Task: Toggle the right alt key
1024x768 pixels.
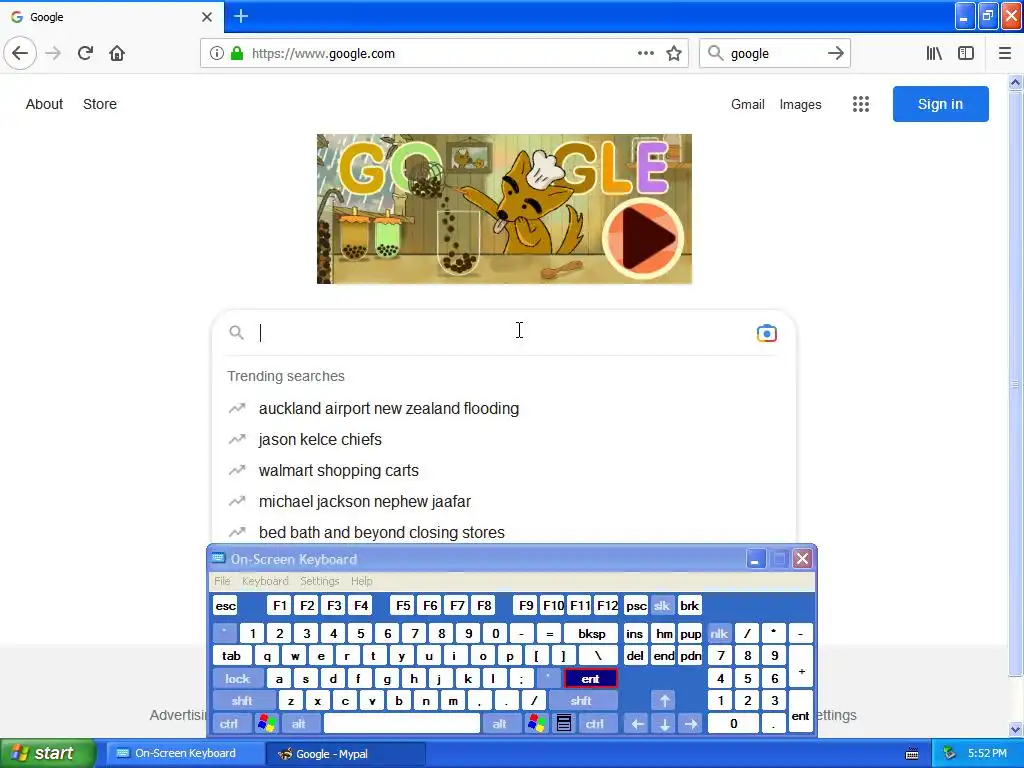Action: click(500, 724)
